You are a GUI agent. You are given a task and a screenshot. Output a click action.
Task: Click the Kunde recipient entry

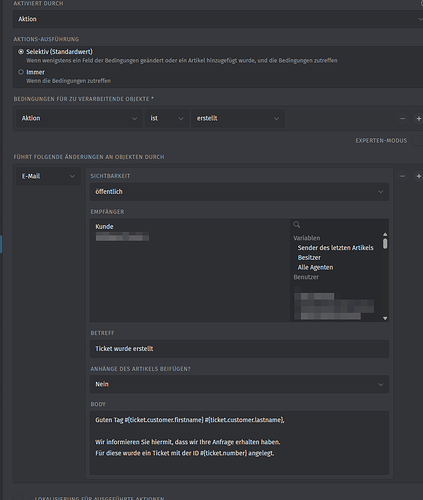click(x=104, y=227)
